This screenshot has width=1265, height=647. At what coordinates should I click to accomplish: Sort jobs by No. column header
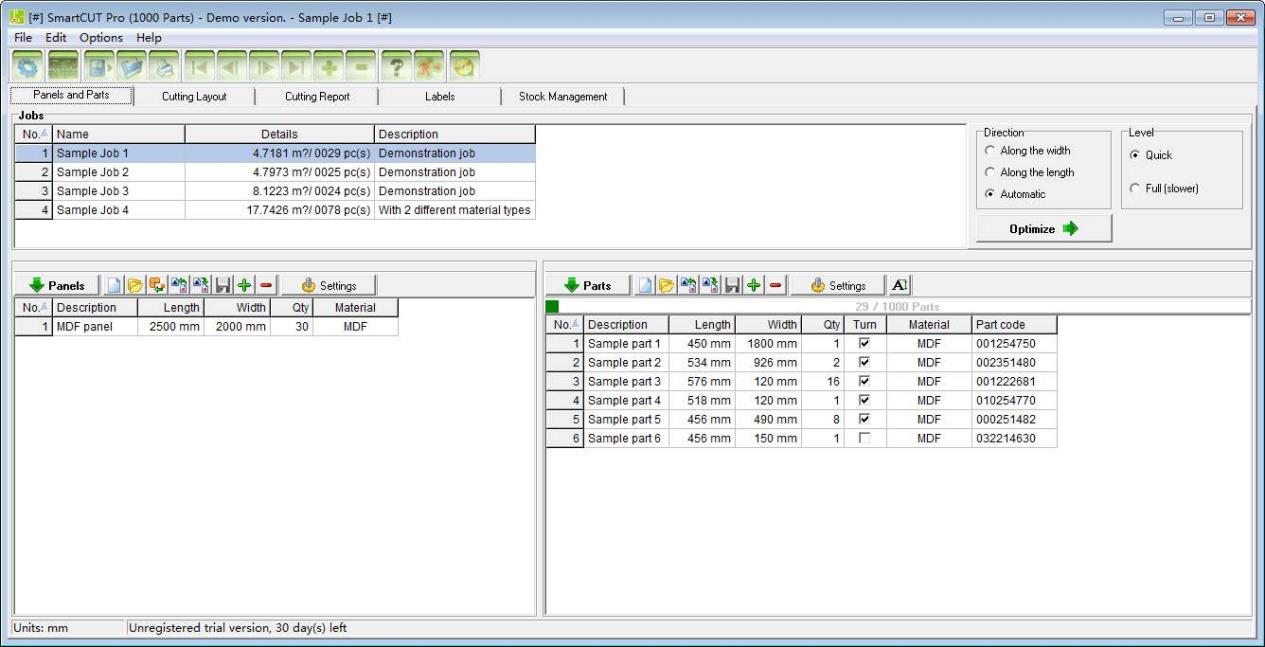point(32,134)
